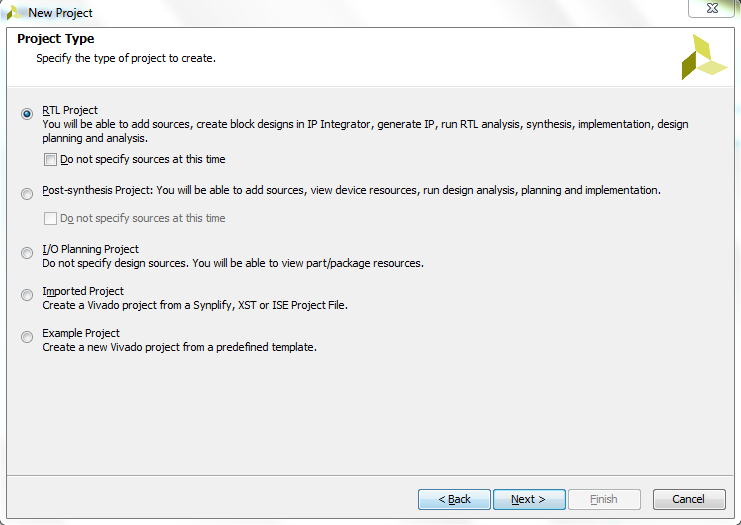Select the RTL Project radio button

pyautogui.click(x=27, y=114)
